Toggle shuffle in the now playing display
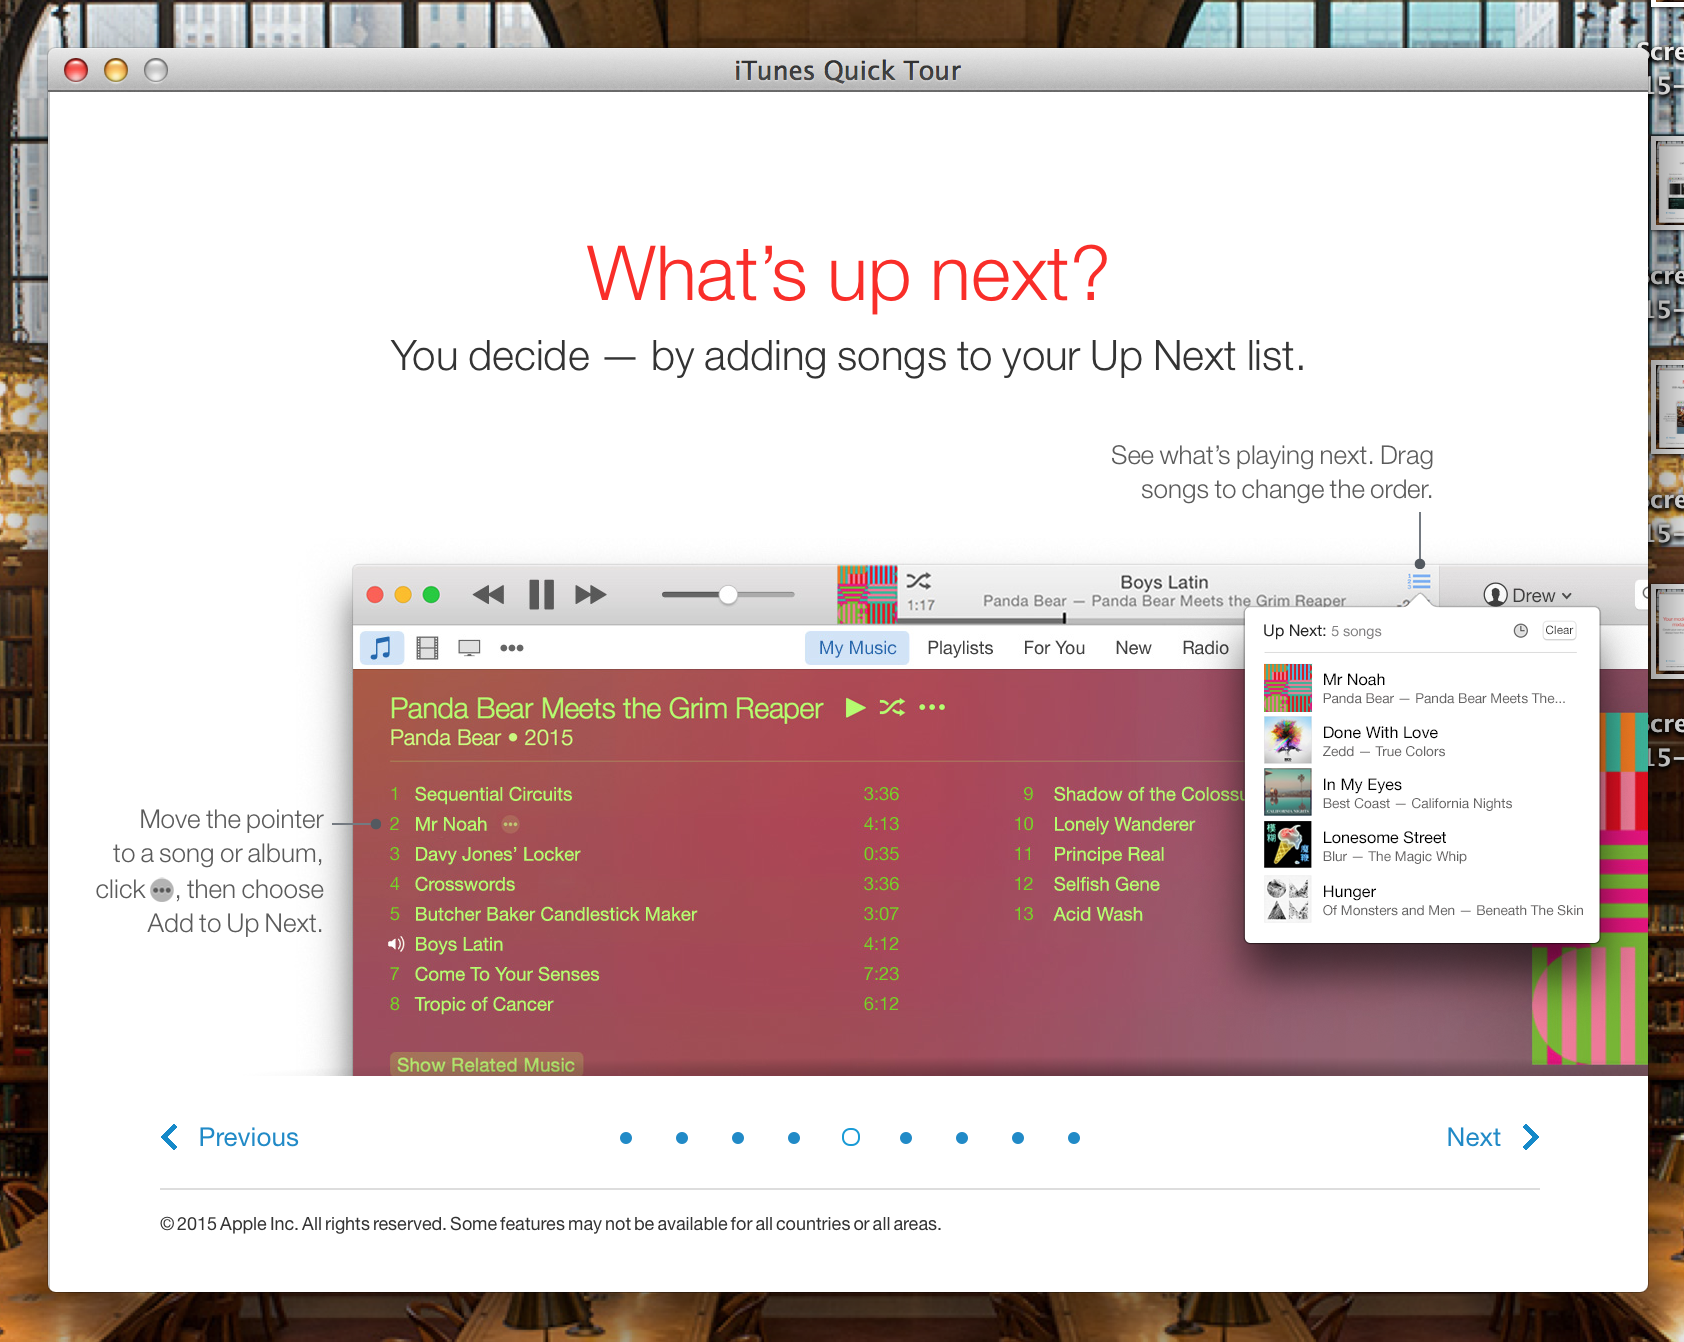 pos(918,581)
